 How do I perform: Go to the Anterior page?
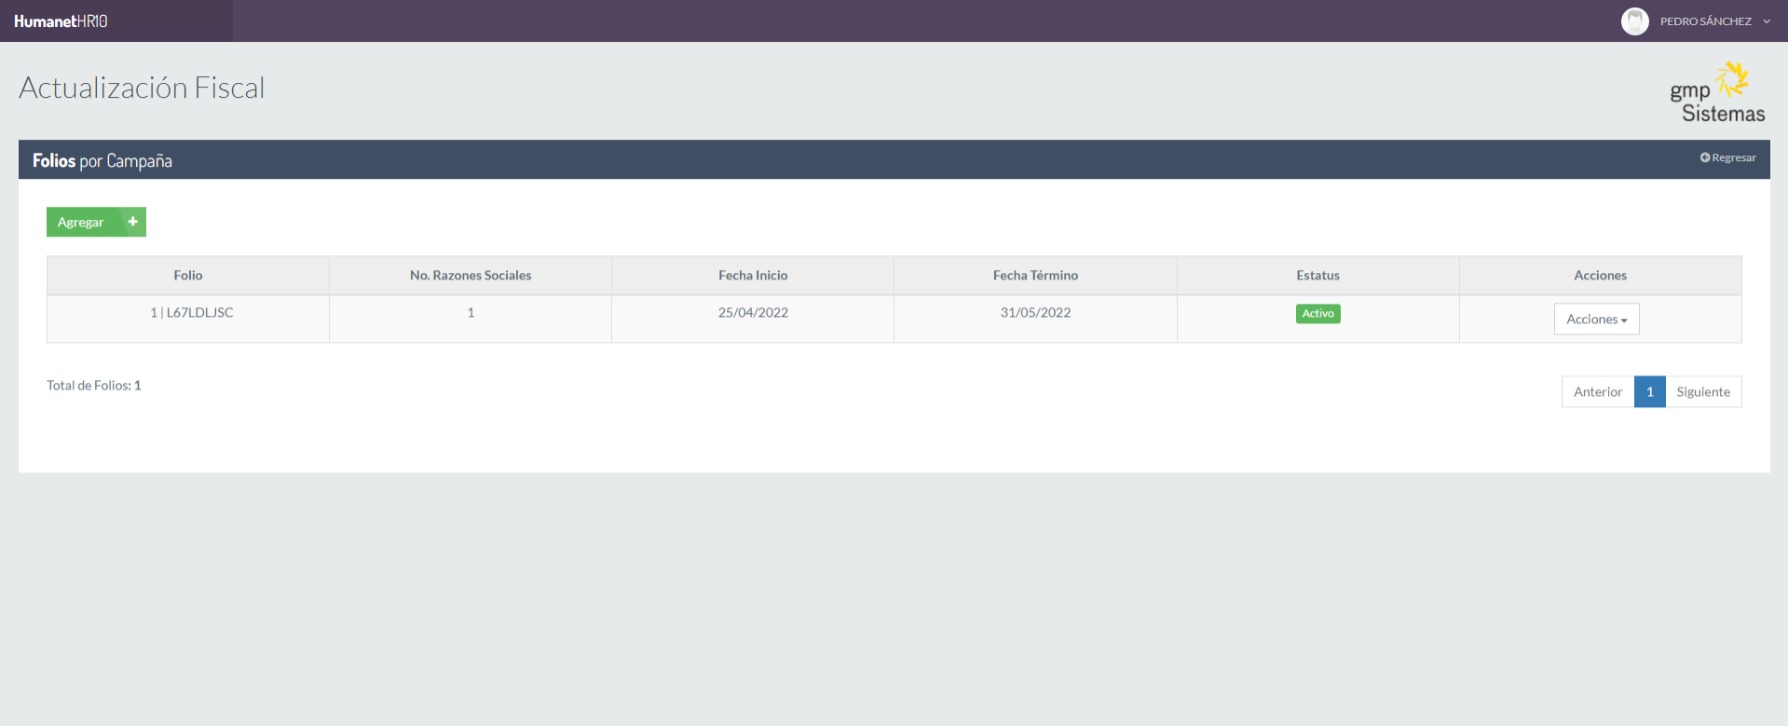click(x=1597, y=392)
